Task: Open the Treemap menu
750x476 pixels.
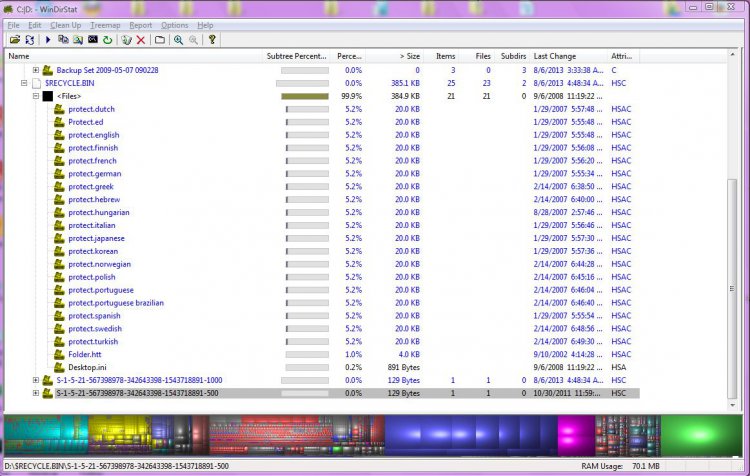Action: [105, 25]
